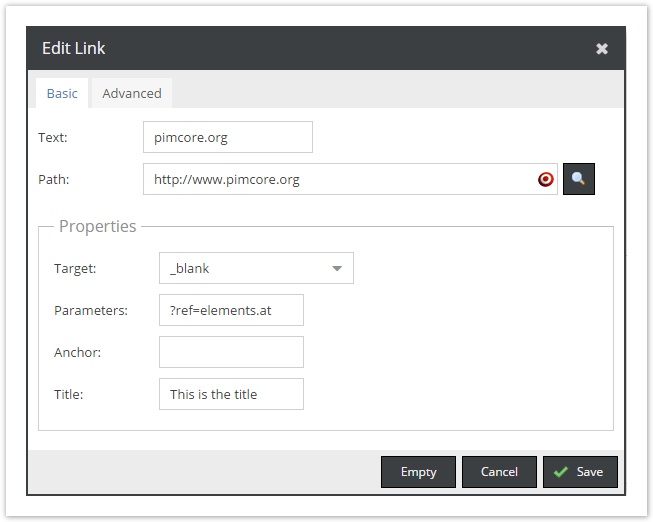Click the red target icon in Path field
Screen dimensions: 653x522
point(545,180)
